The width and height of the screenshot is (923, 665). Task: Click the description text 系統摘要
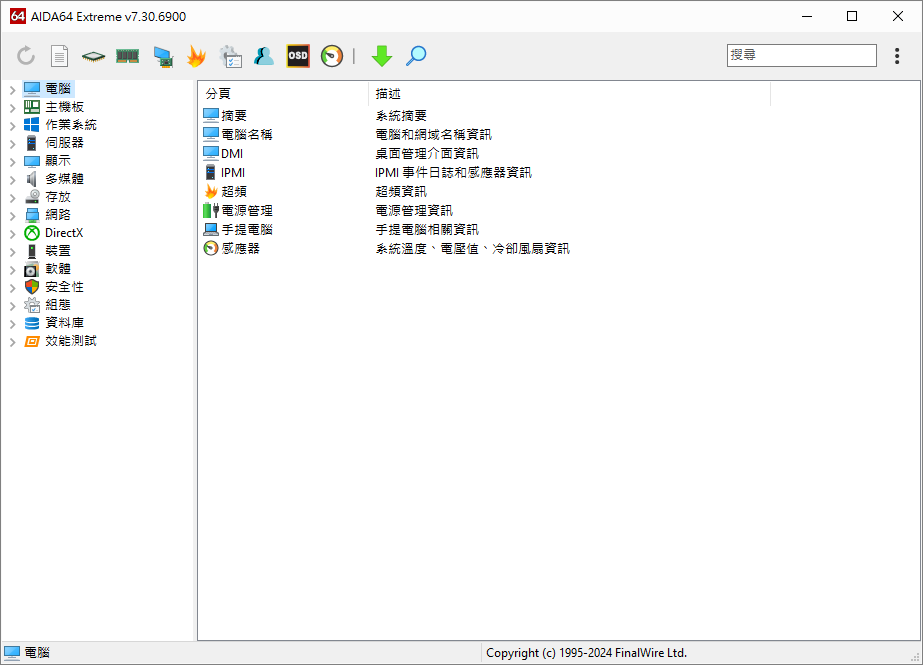click(x=401, y=115)
